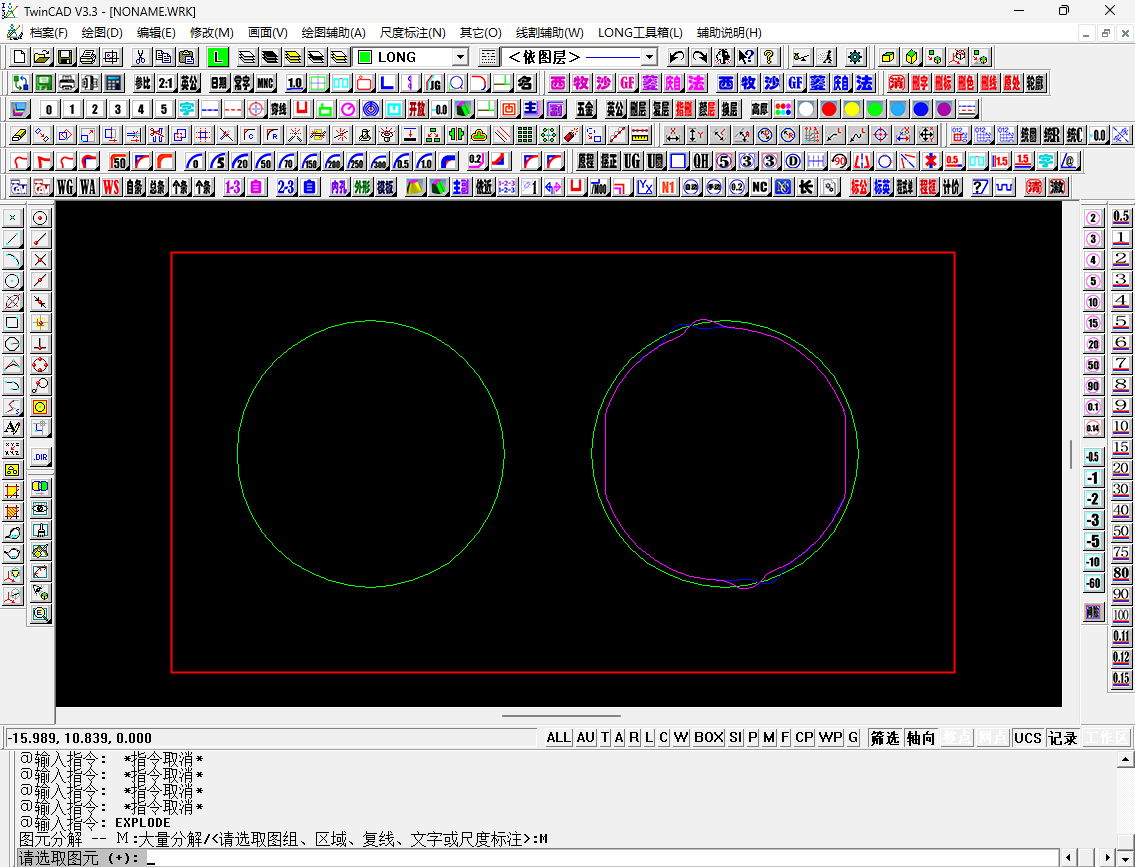The image size is (1135, 867).
Task: Toggle the 轴向 axis mode
Action: click(919, 738)
